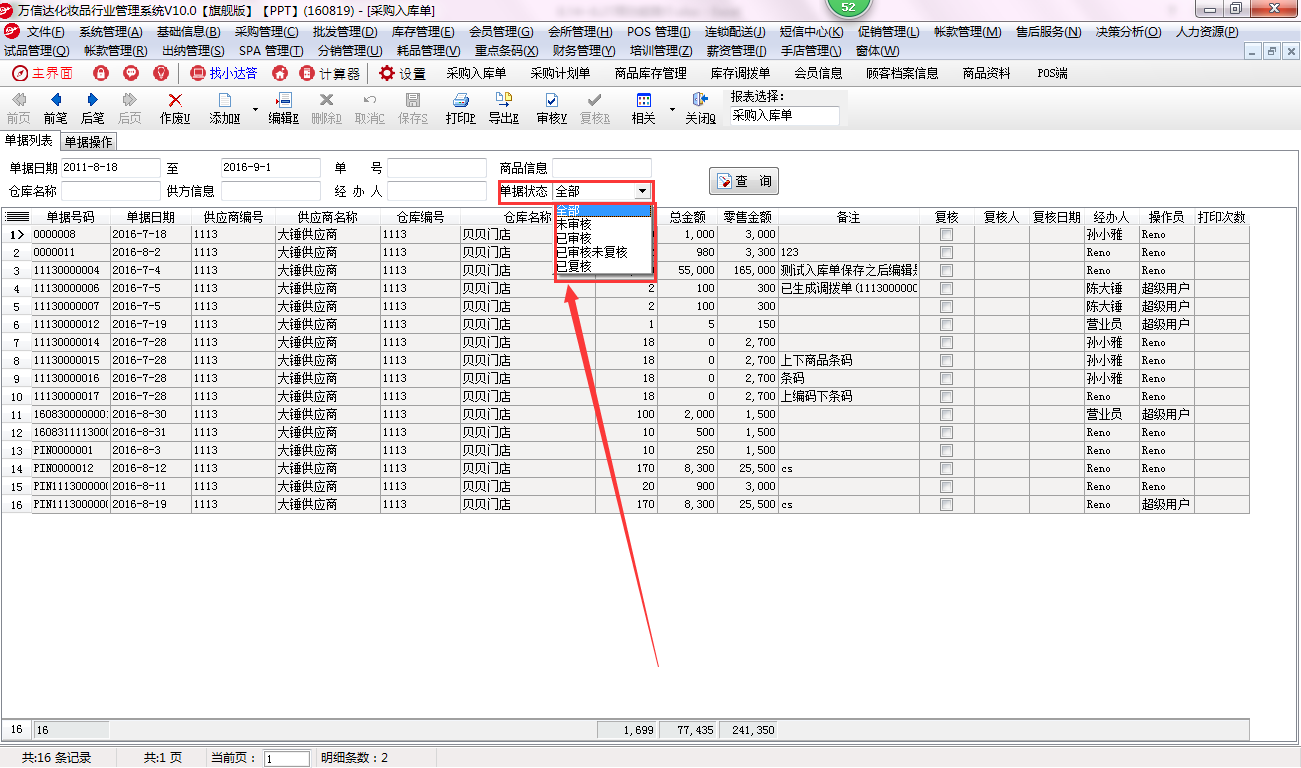Edit the document with 编辑
Screen dimensions: 1301x768
(x=284, y=108)
